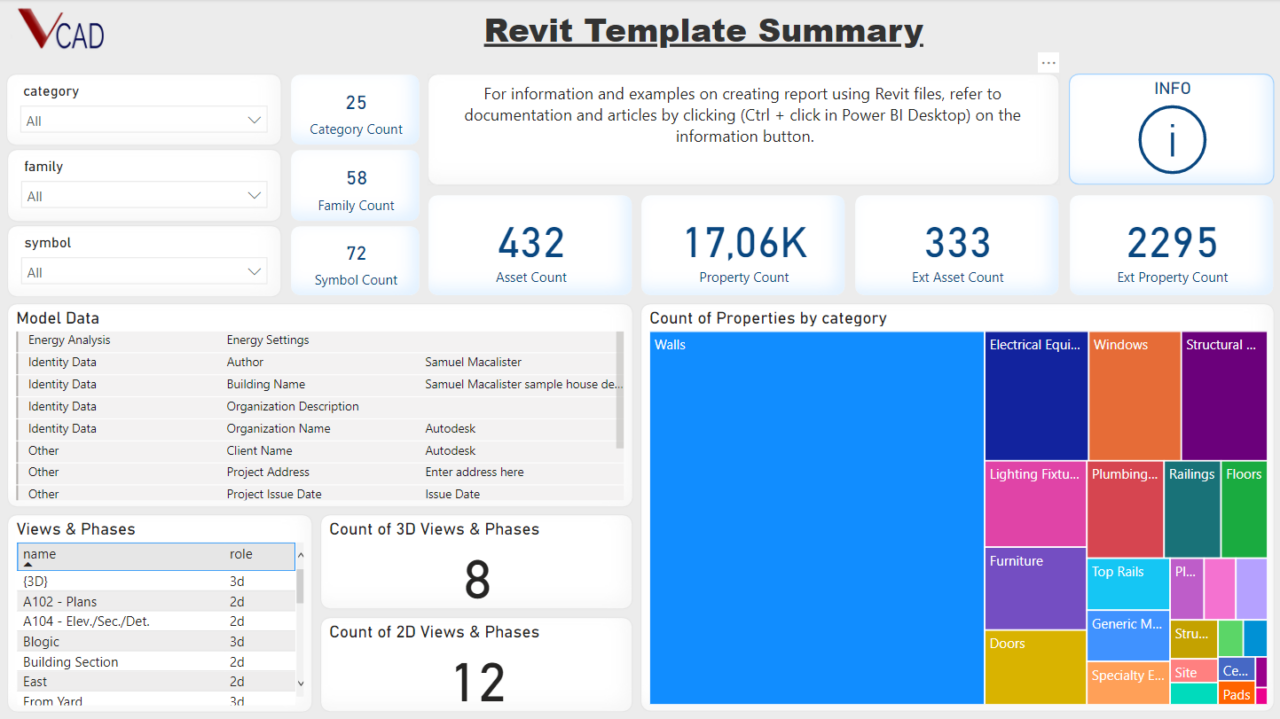
Task: Select the Electrical Equipment treemap block
Action: [x=1035, y=395]
